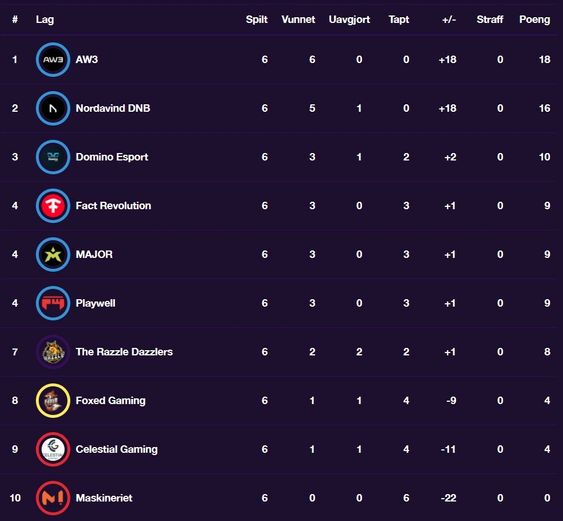Sort by the Spilt column header
Viewport: 563px width, 521px height.
tap(256, 20)
